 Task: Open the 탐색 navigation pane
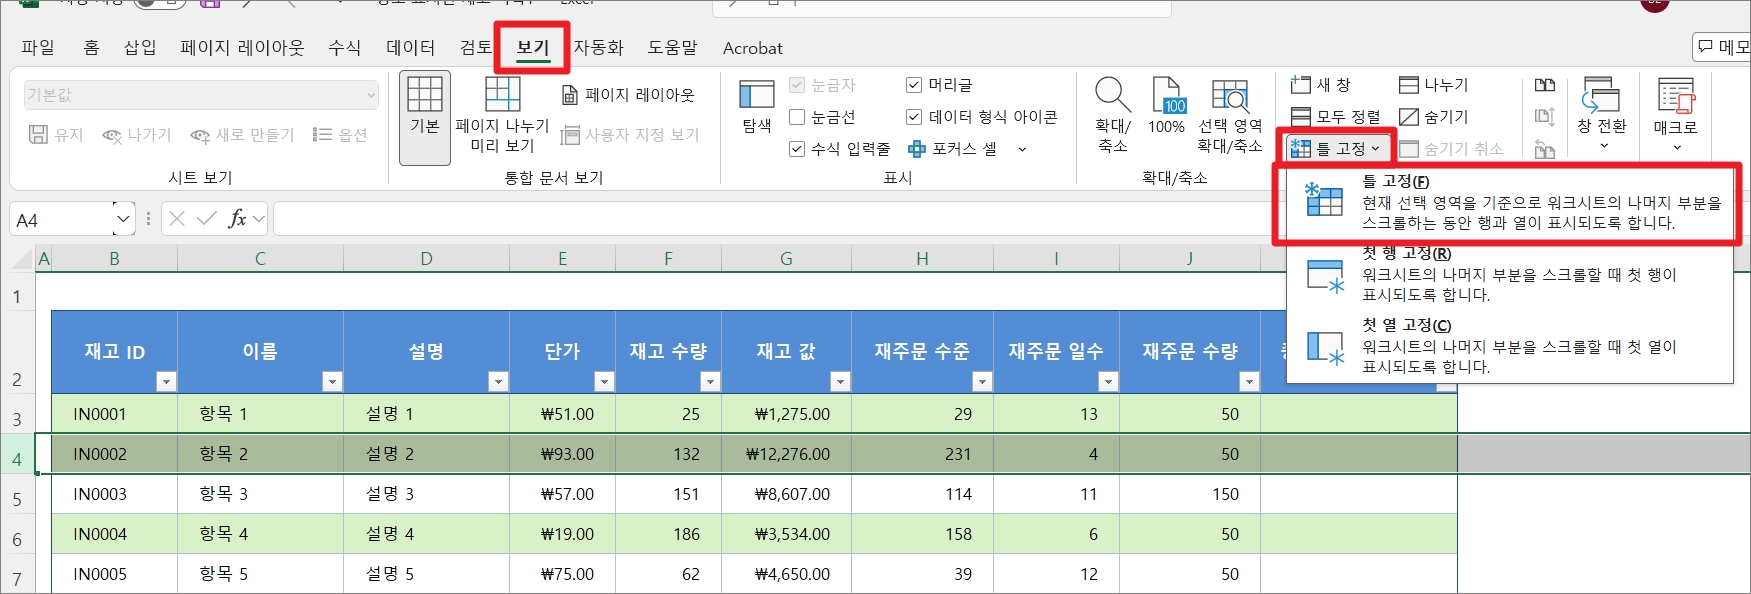(757, 107)
